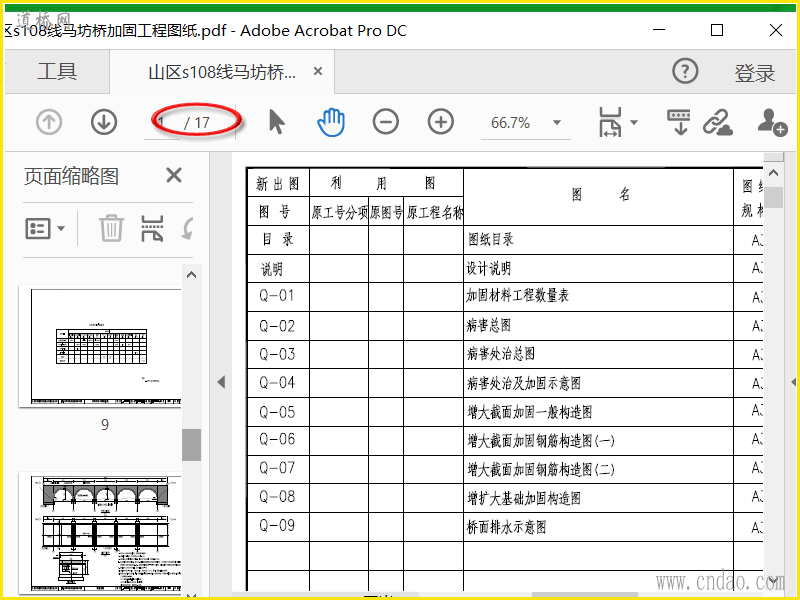The width and height of the screenshot is (800, 600).
Task: Click thumbnail panel scroll up arrow
Action: 191,275
